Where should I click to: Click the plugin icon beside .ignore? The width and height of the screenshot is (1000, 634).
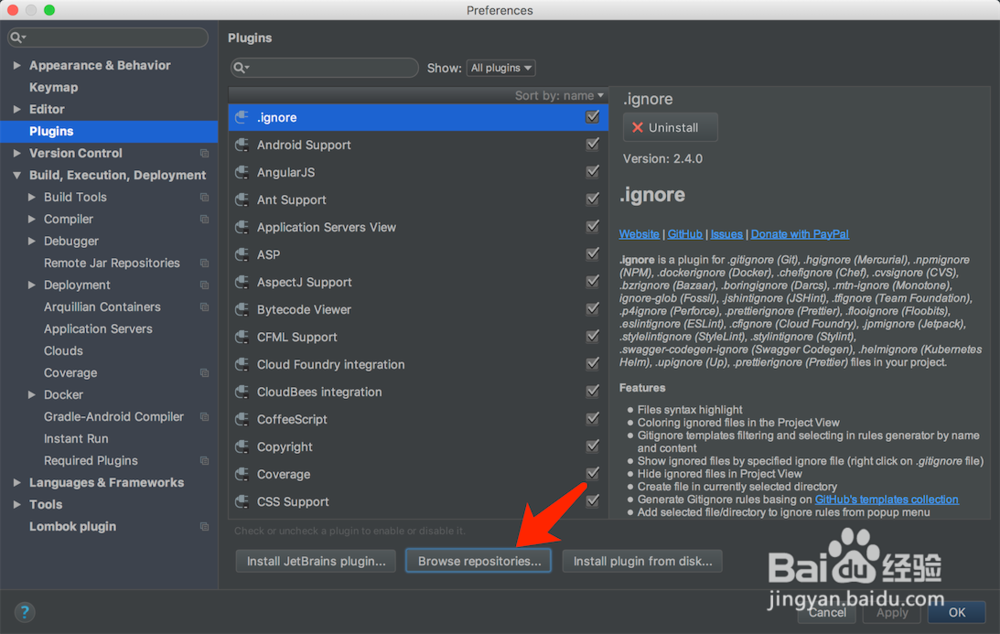[242, 117]
